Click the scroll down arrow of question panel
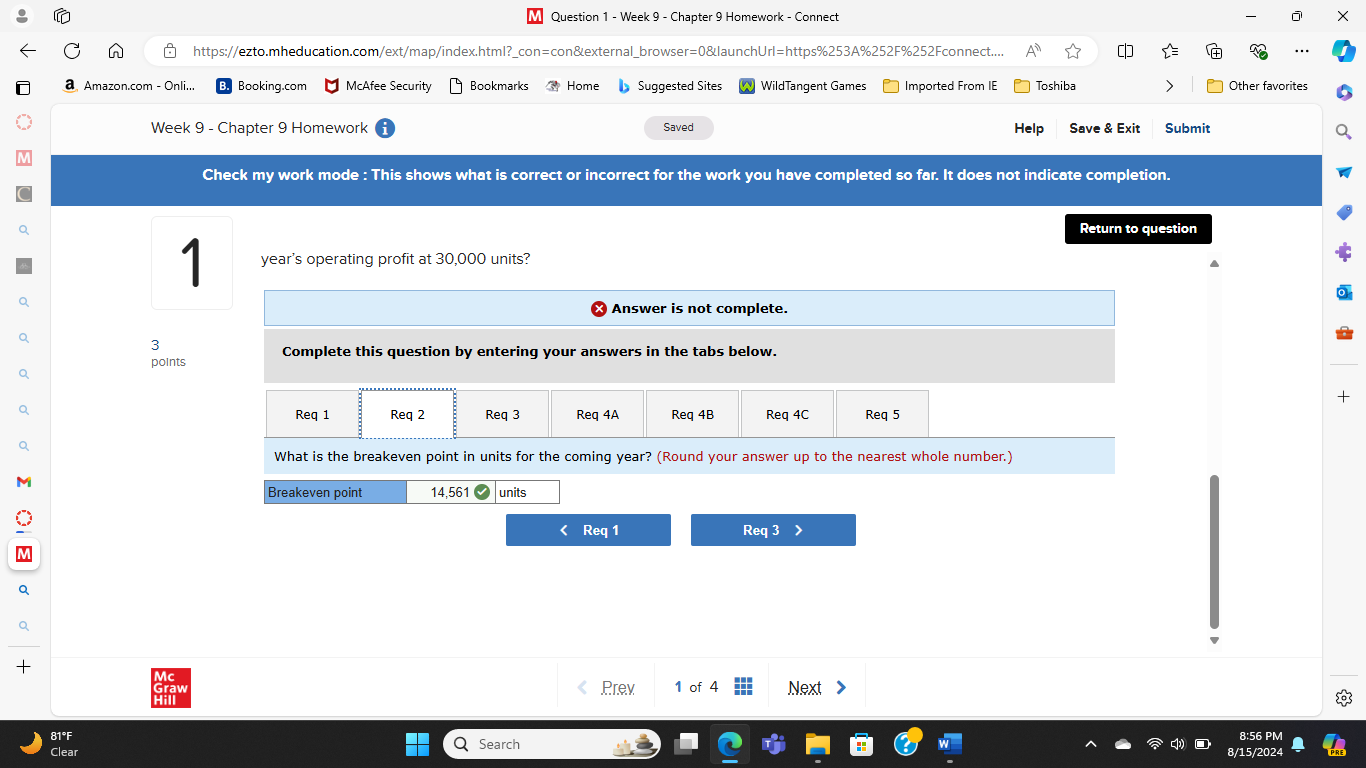 pos(1215,641)
